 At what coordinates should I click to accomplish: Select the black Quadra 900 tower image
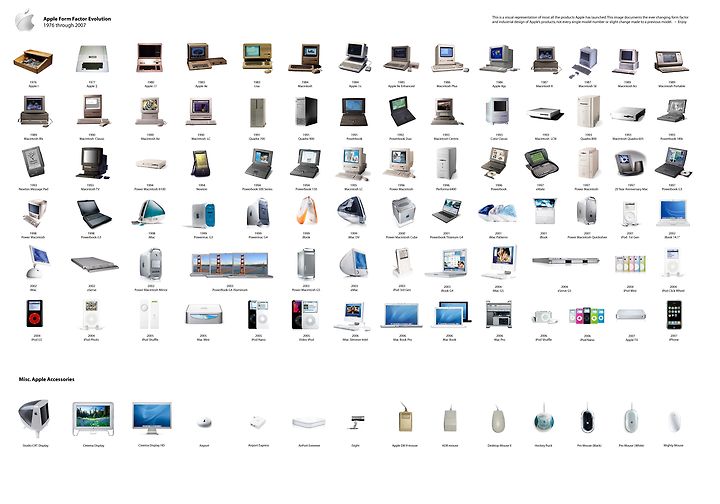306,111
